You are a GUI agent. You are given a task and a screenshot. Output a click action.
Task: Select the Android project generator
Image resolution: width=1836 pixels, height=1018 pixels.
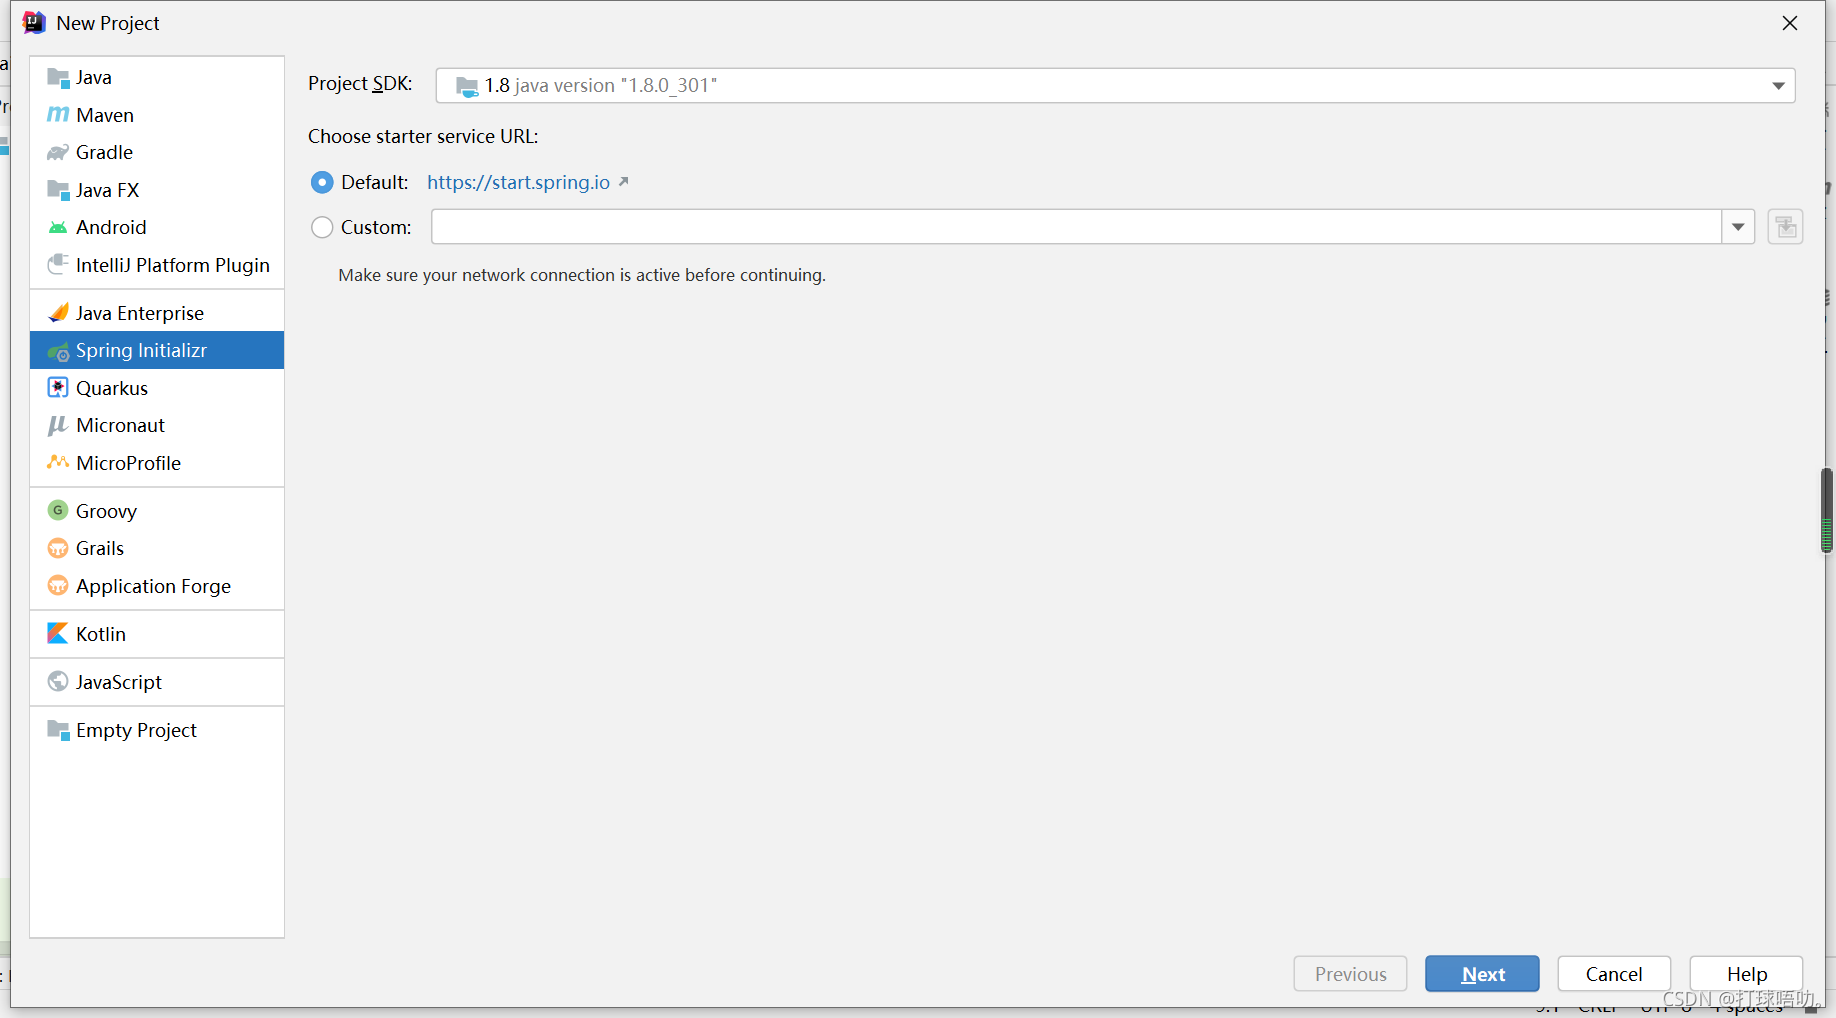pos(110,227)
